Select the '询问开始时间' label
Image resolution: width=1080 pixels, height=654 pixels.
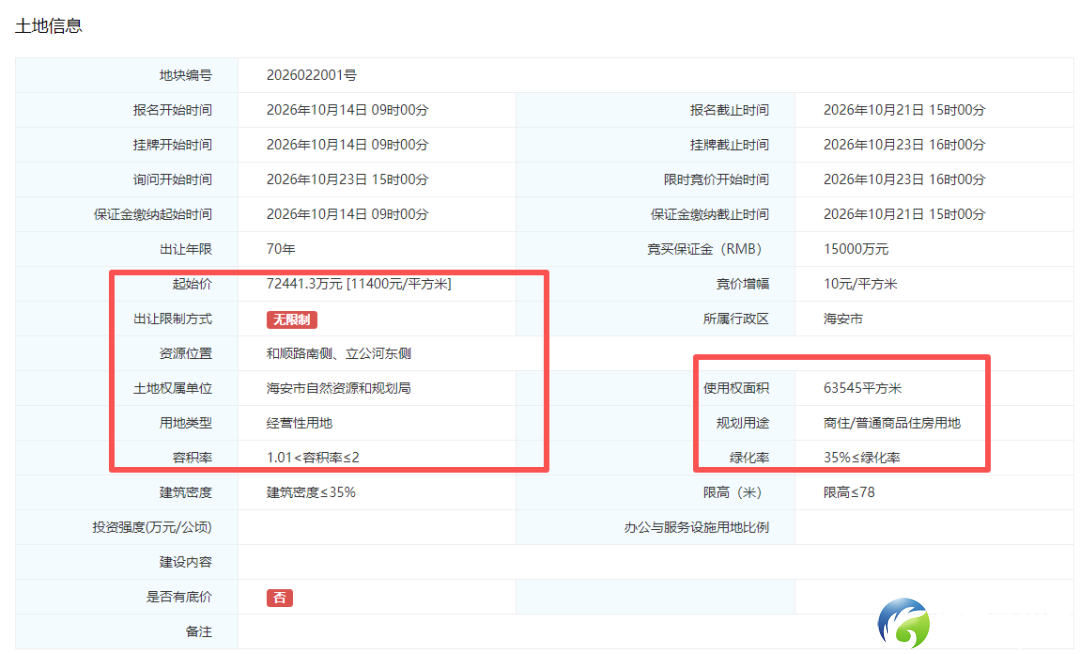click(x=173, y=180)
